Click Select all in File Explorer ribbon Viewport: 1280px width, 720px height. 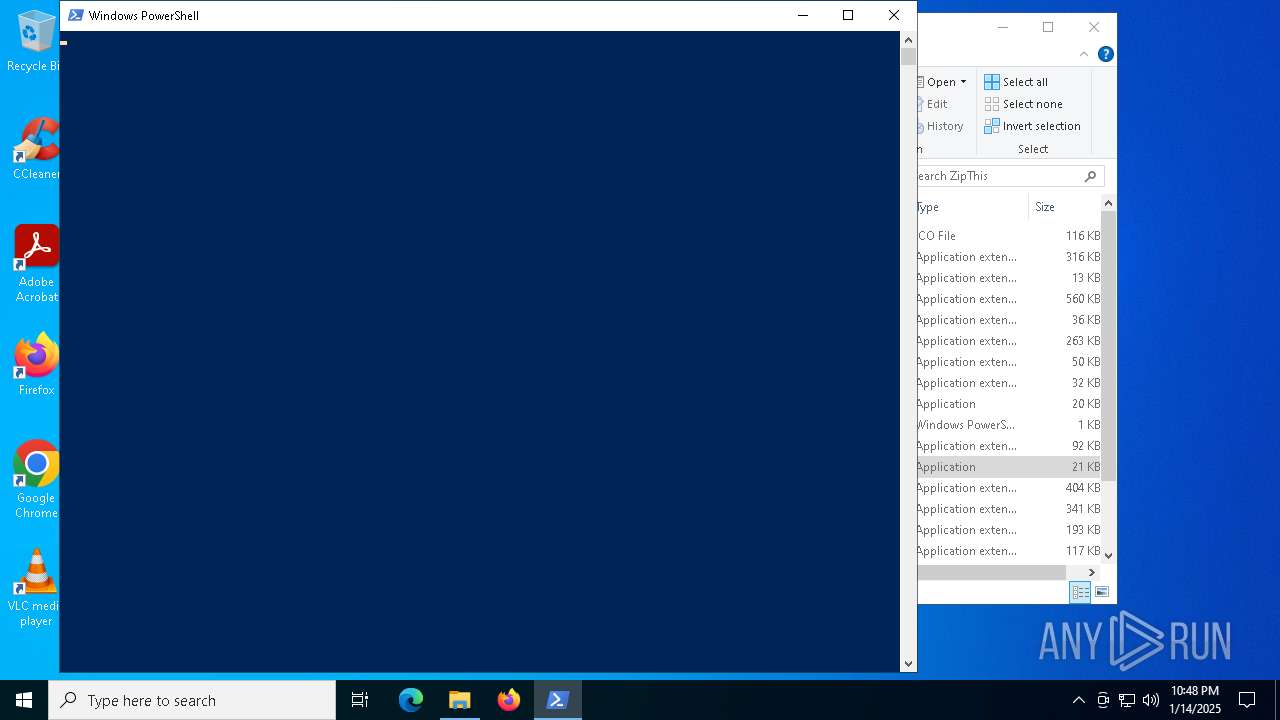(1016, 82)
